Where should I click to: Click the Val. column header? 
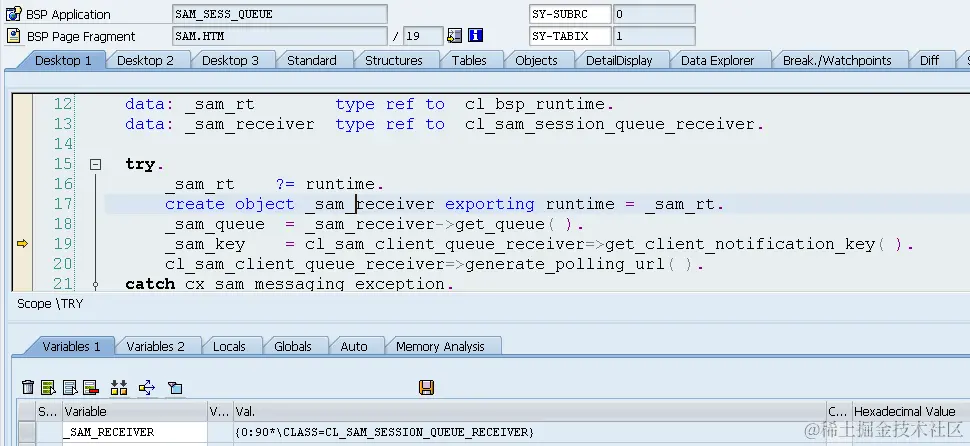[x=530, y=411]
